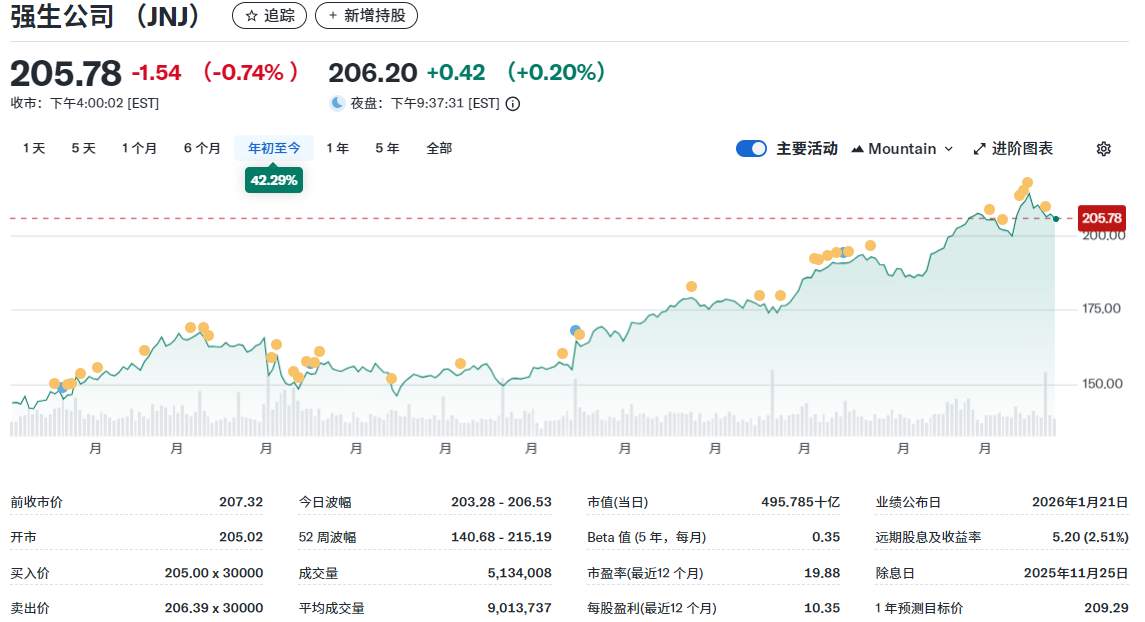Select the 年初至今 highlighted range
Viewport: 1145px width, 622px height.
point(273,147)
